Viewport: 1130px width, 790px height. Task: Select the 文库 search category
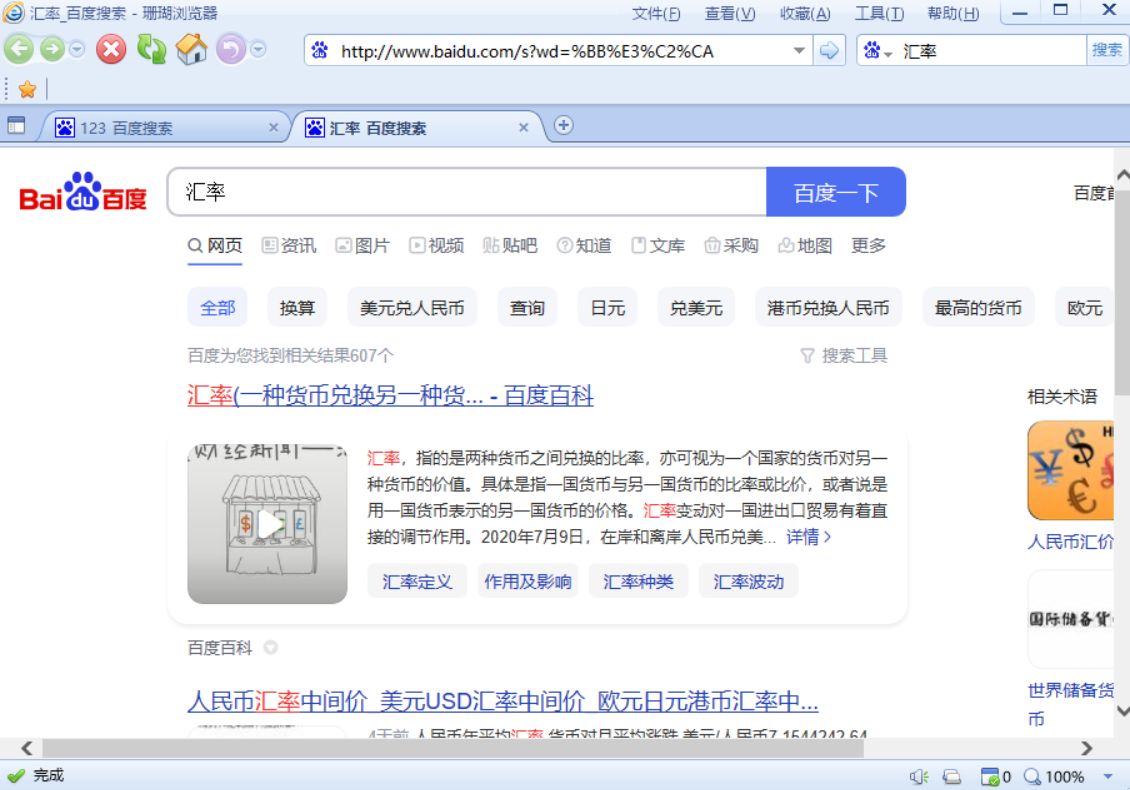point(658,246)
